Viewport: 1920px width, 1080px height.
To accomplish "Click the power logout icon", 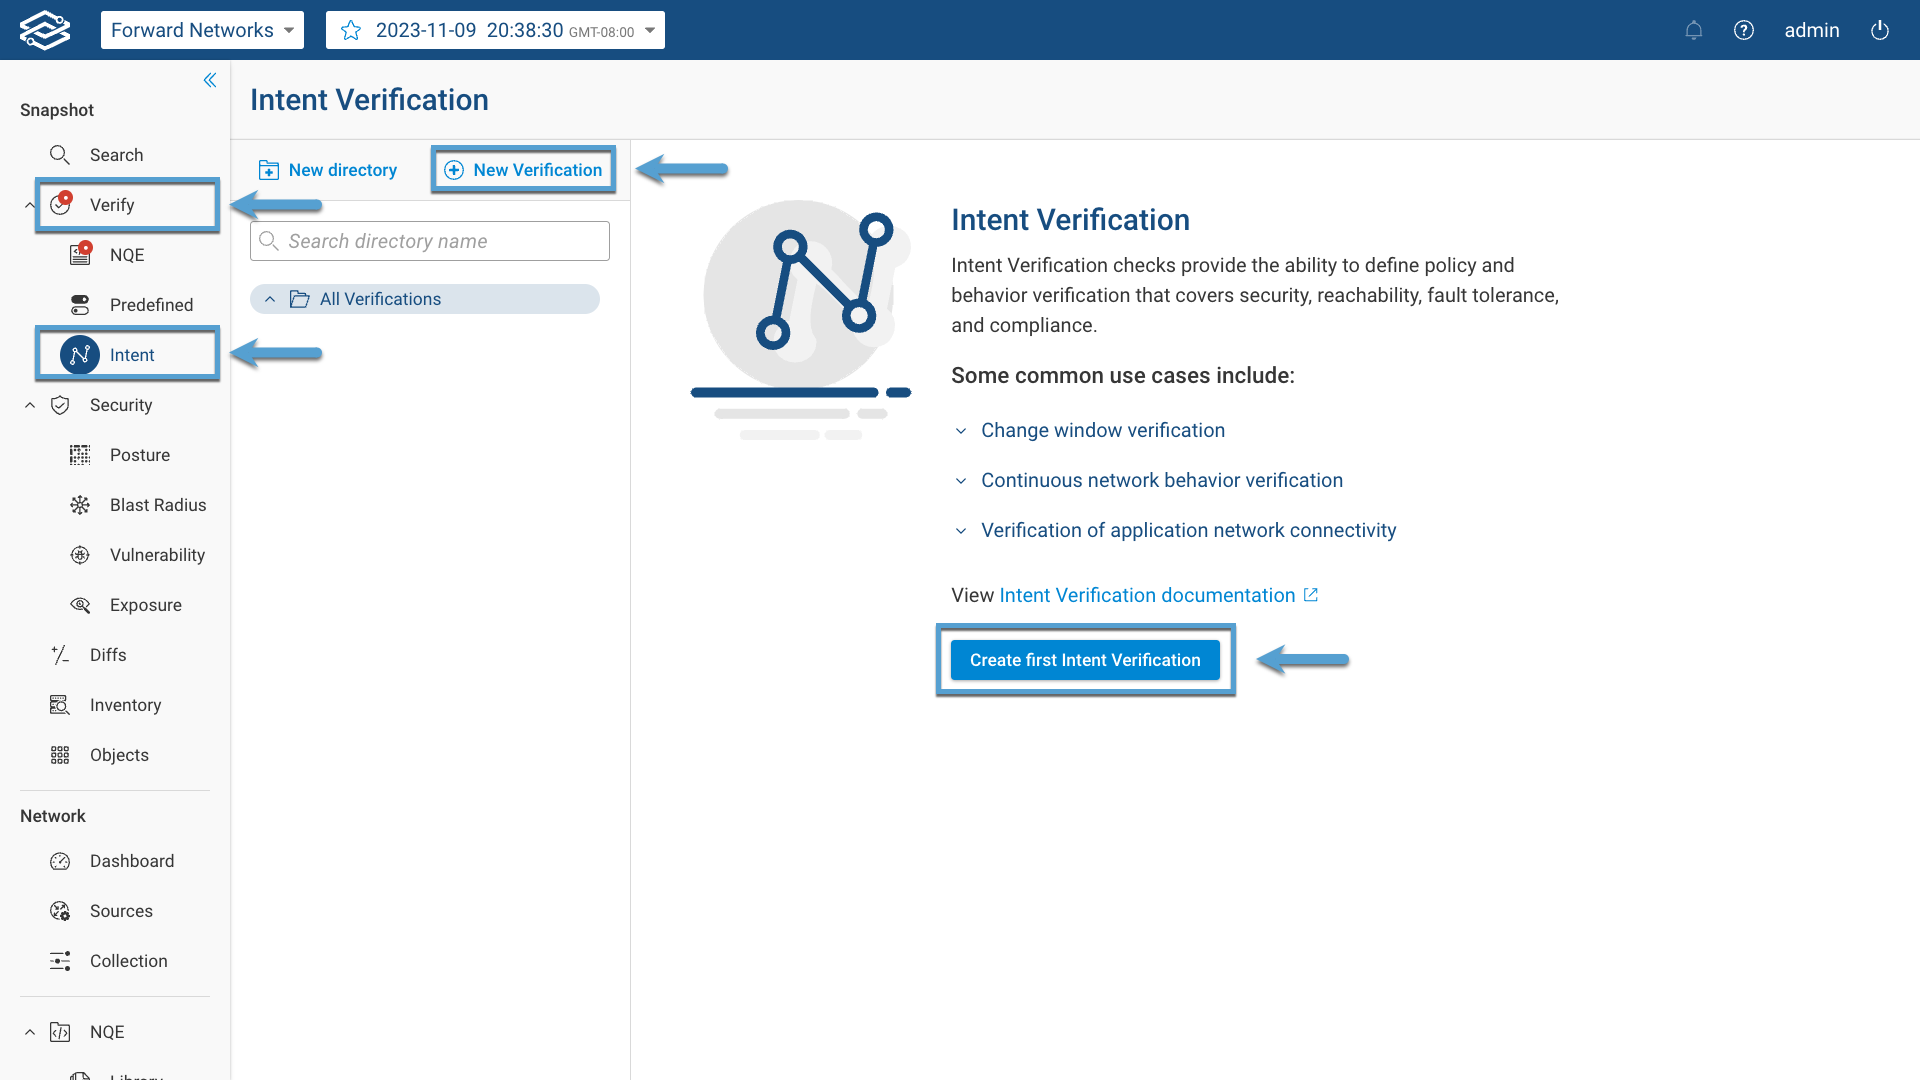I will (x=1880, y=30).
